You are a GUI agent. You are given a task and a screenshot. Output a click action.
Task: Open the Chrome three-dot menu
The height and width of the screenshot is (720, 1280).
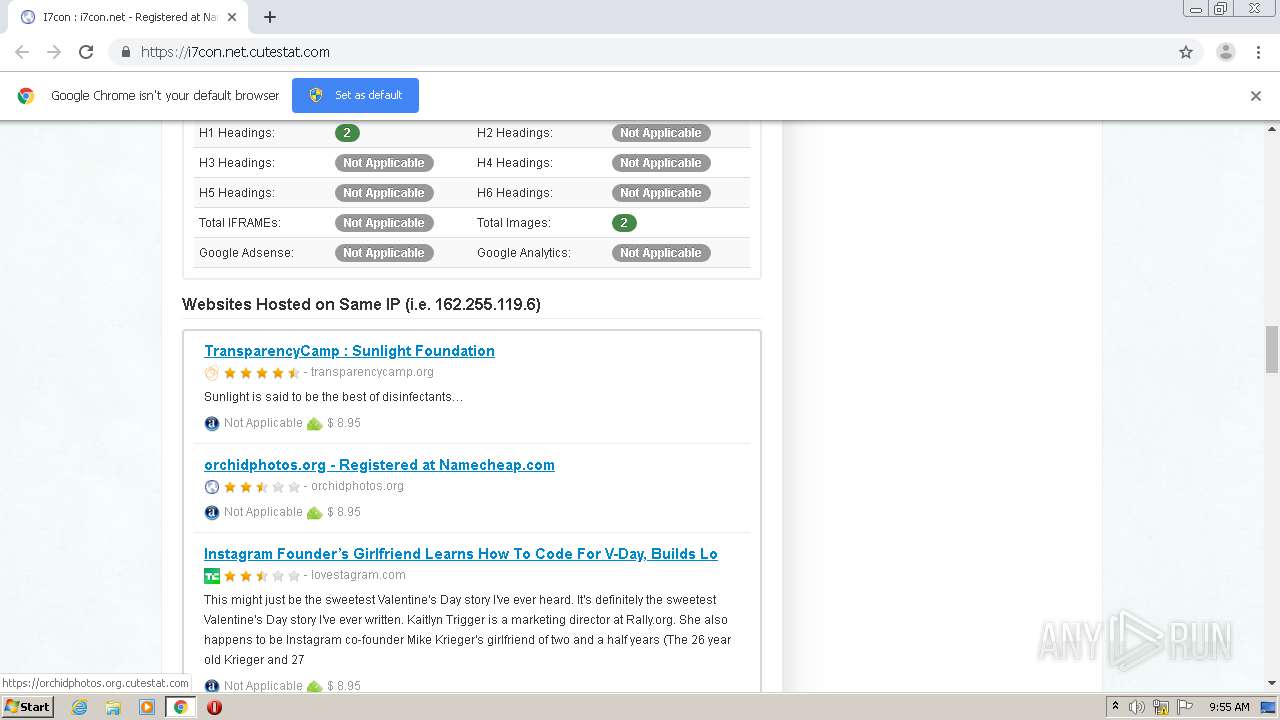click(1258, 52)
